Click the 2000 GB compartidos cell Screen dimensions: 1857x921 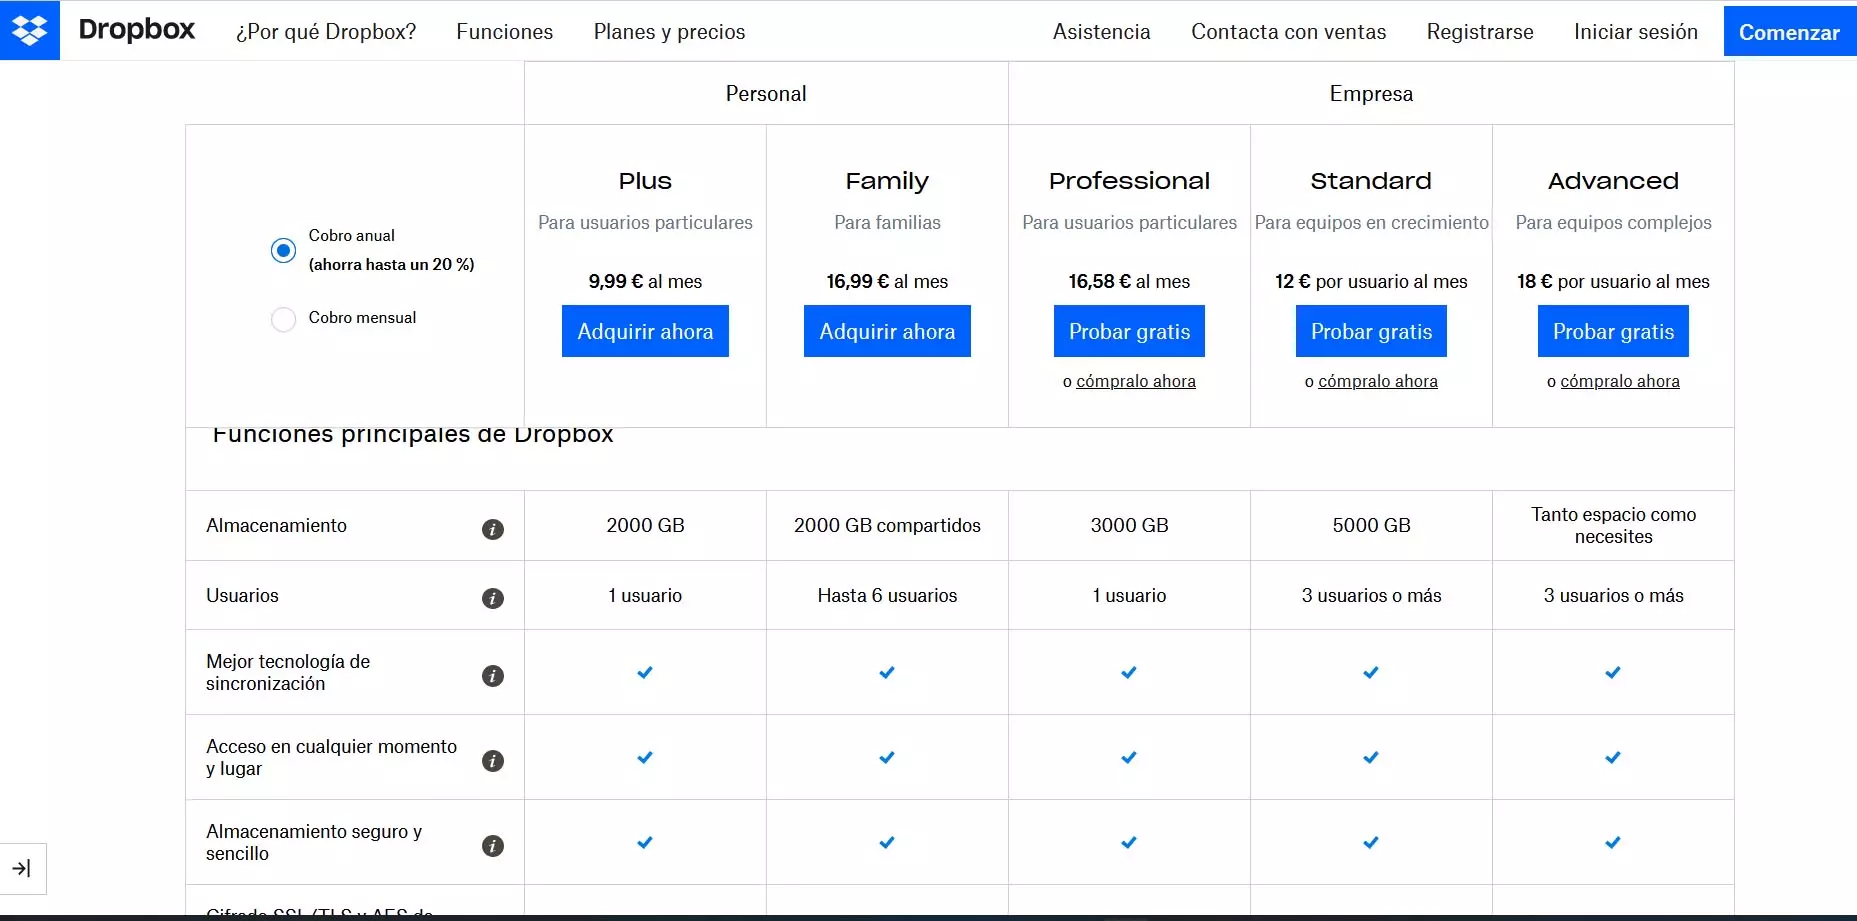(x=887, y=526)
